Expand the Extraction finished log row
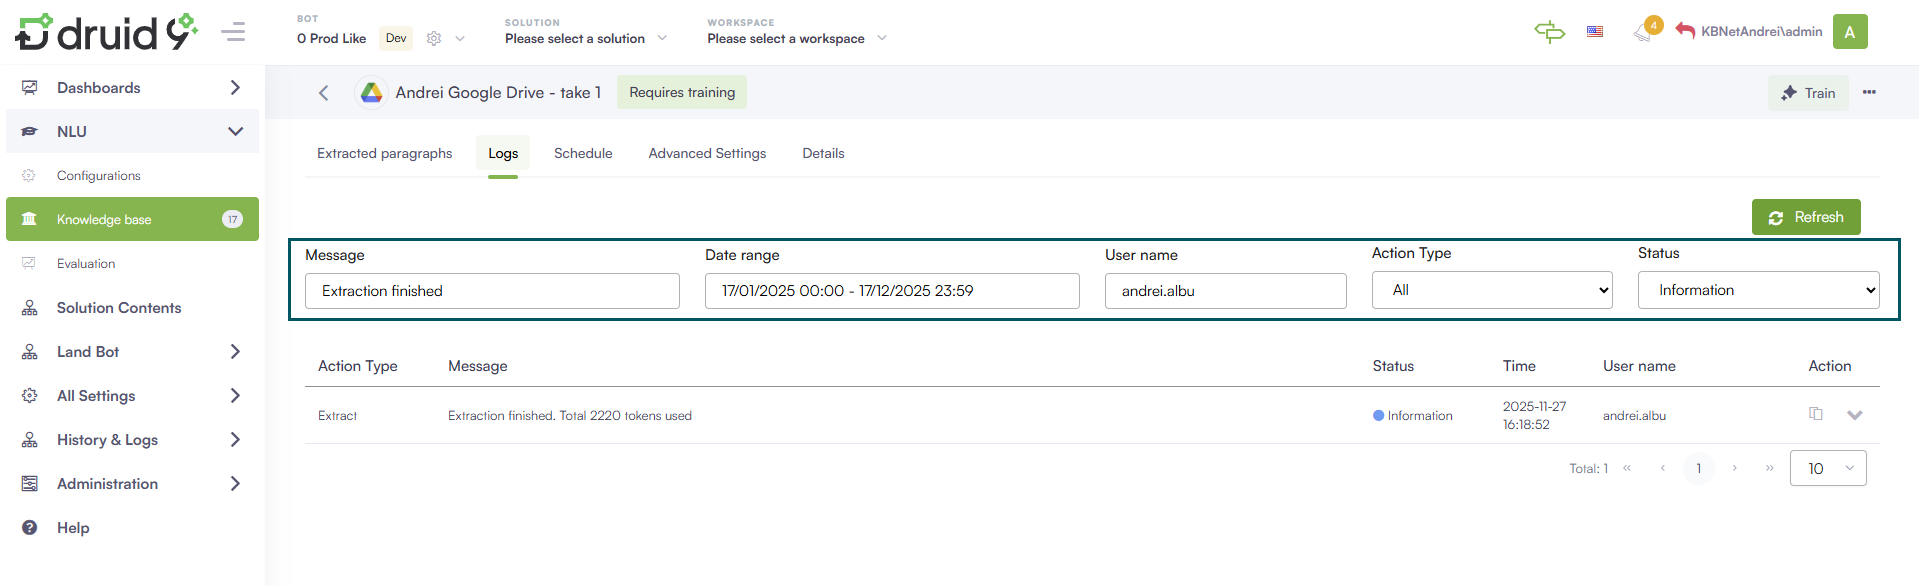 [x=1854, y=415]
